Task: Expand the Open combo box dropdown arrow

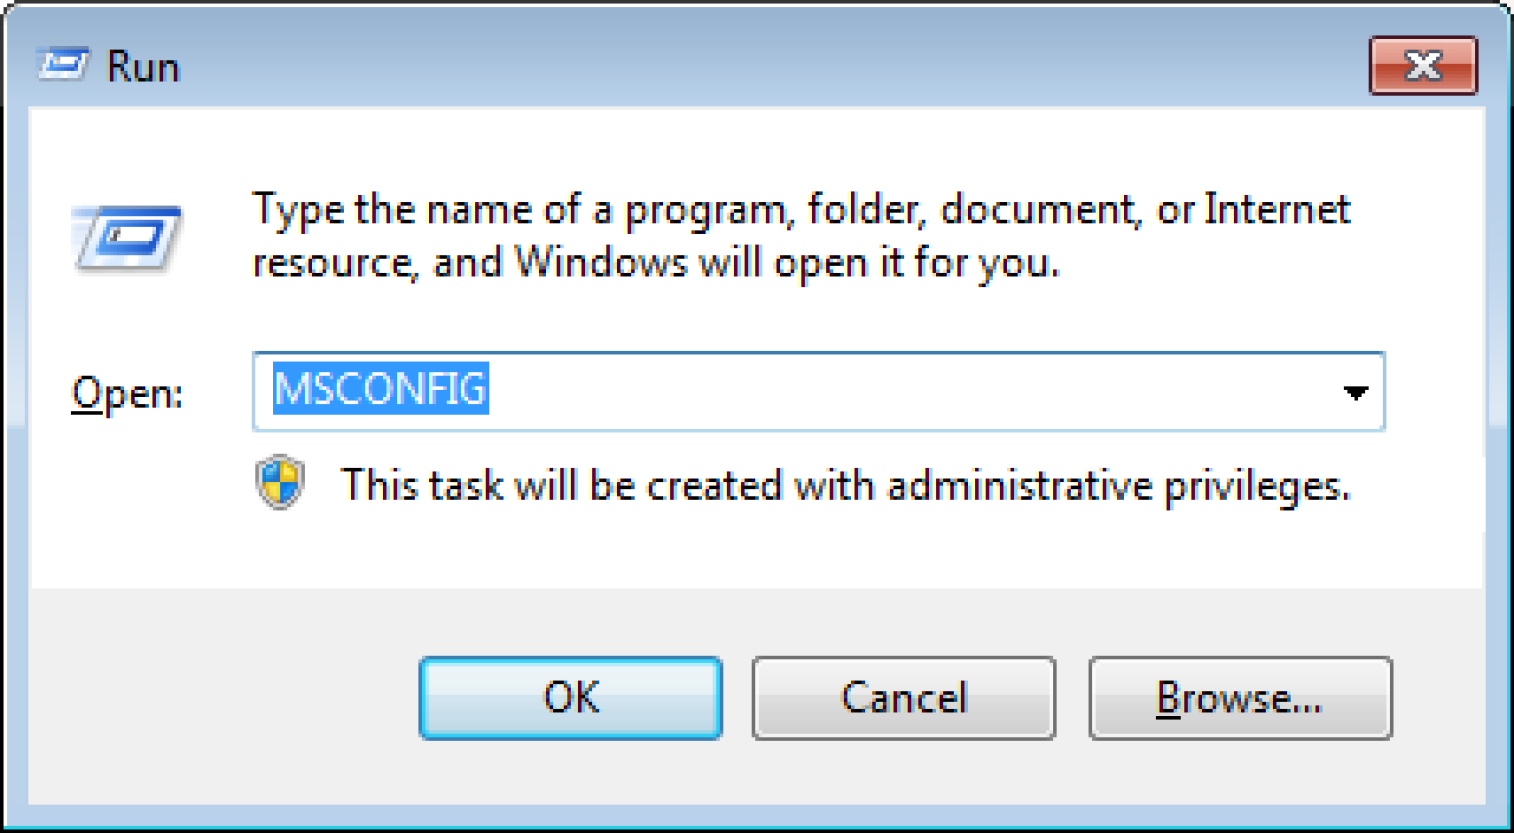Action: (x=1355, y=392)
